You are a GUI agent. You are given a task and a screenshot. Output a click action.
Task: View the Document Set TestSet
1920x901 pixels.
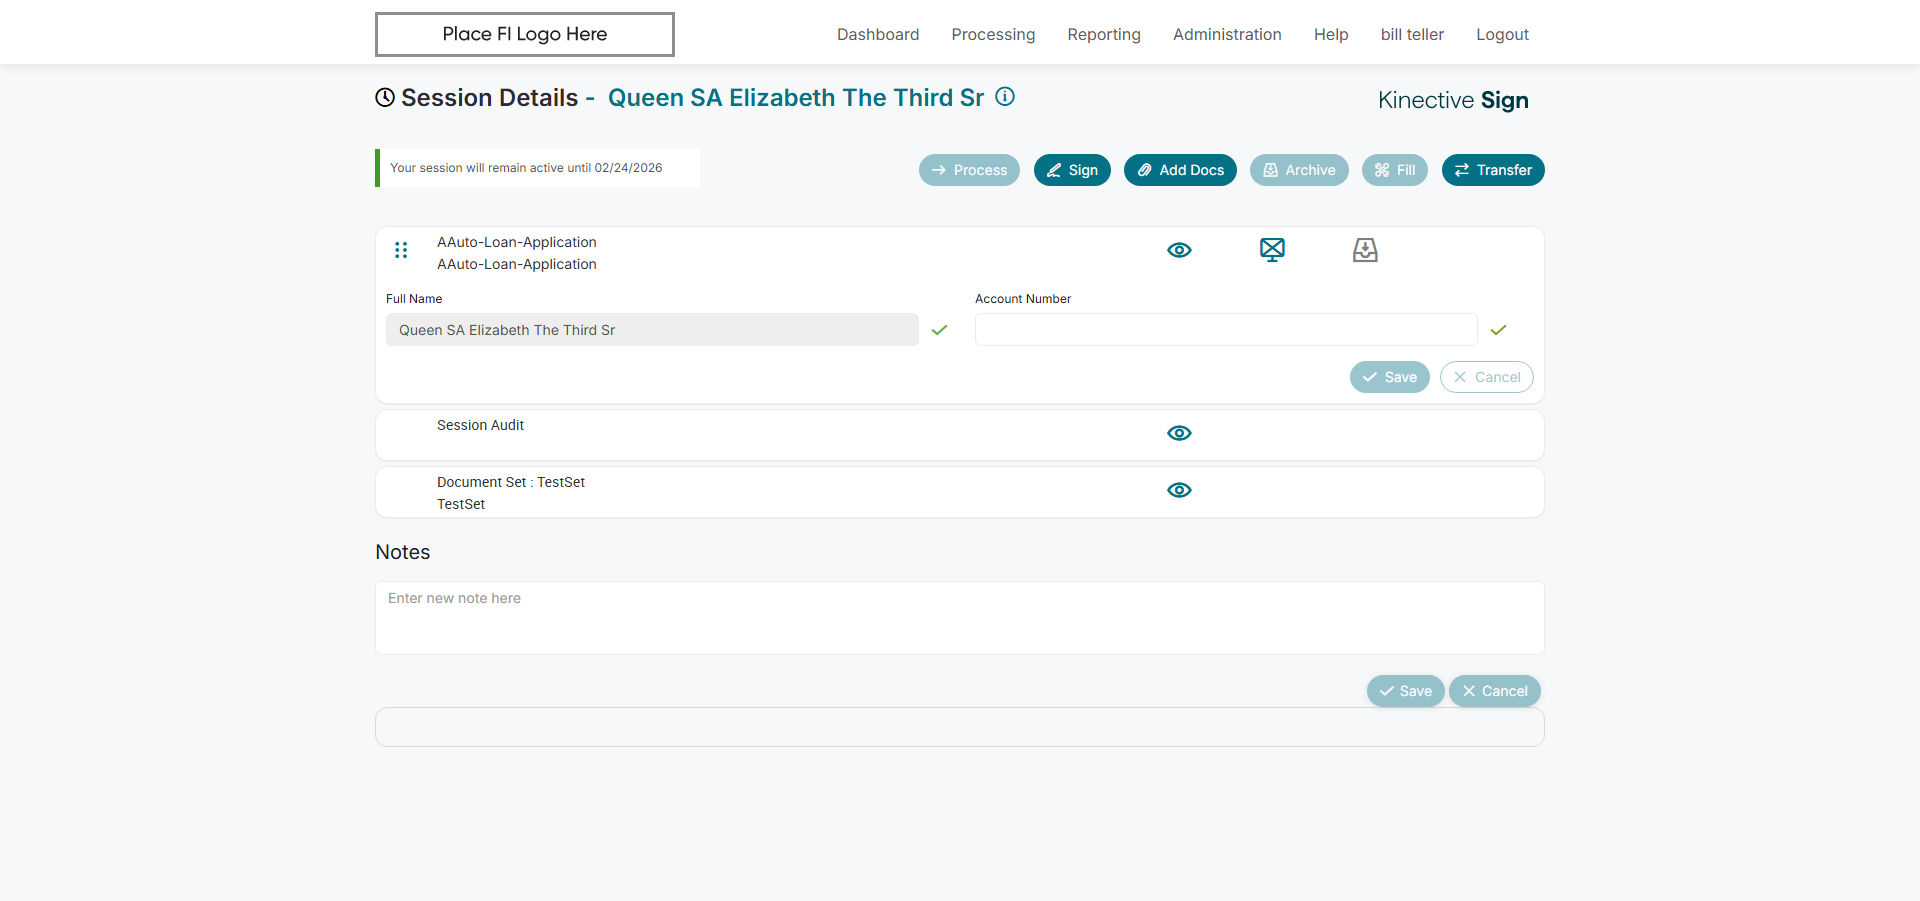click(1179, 490)
